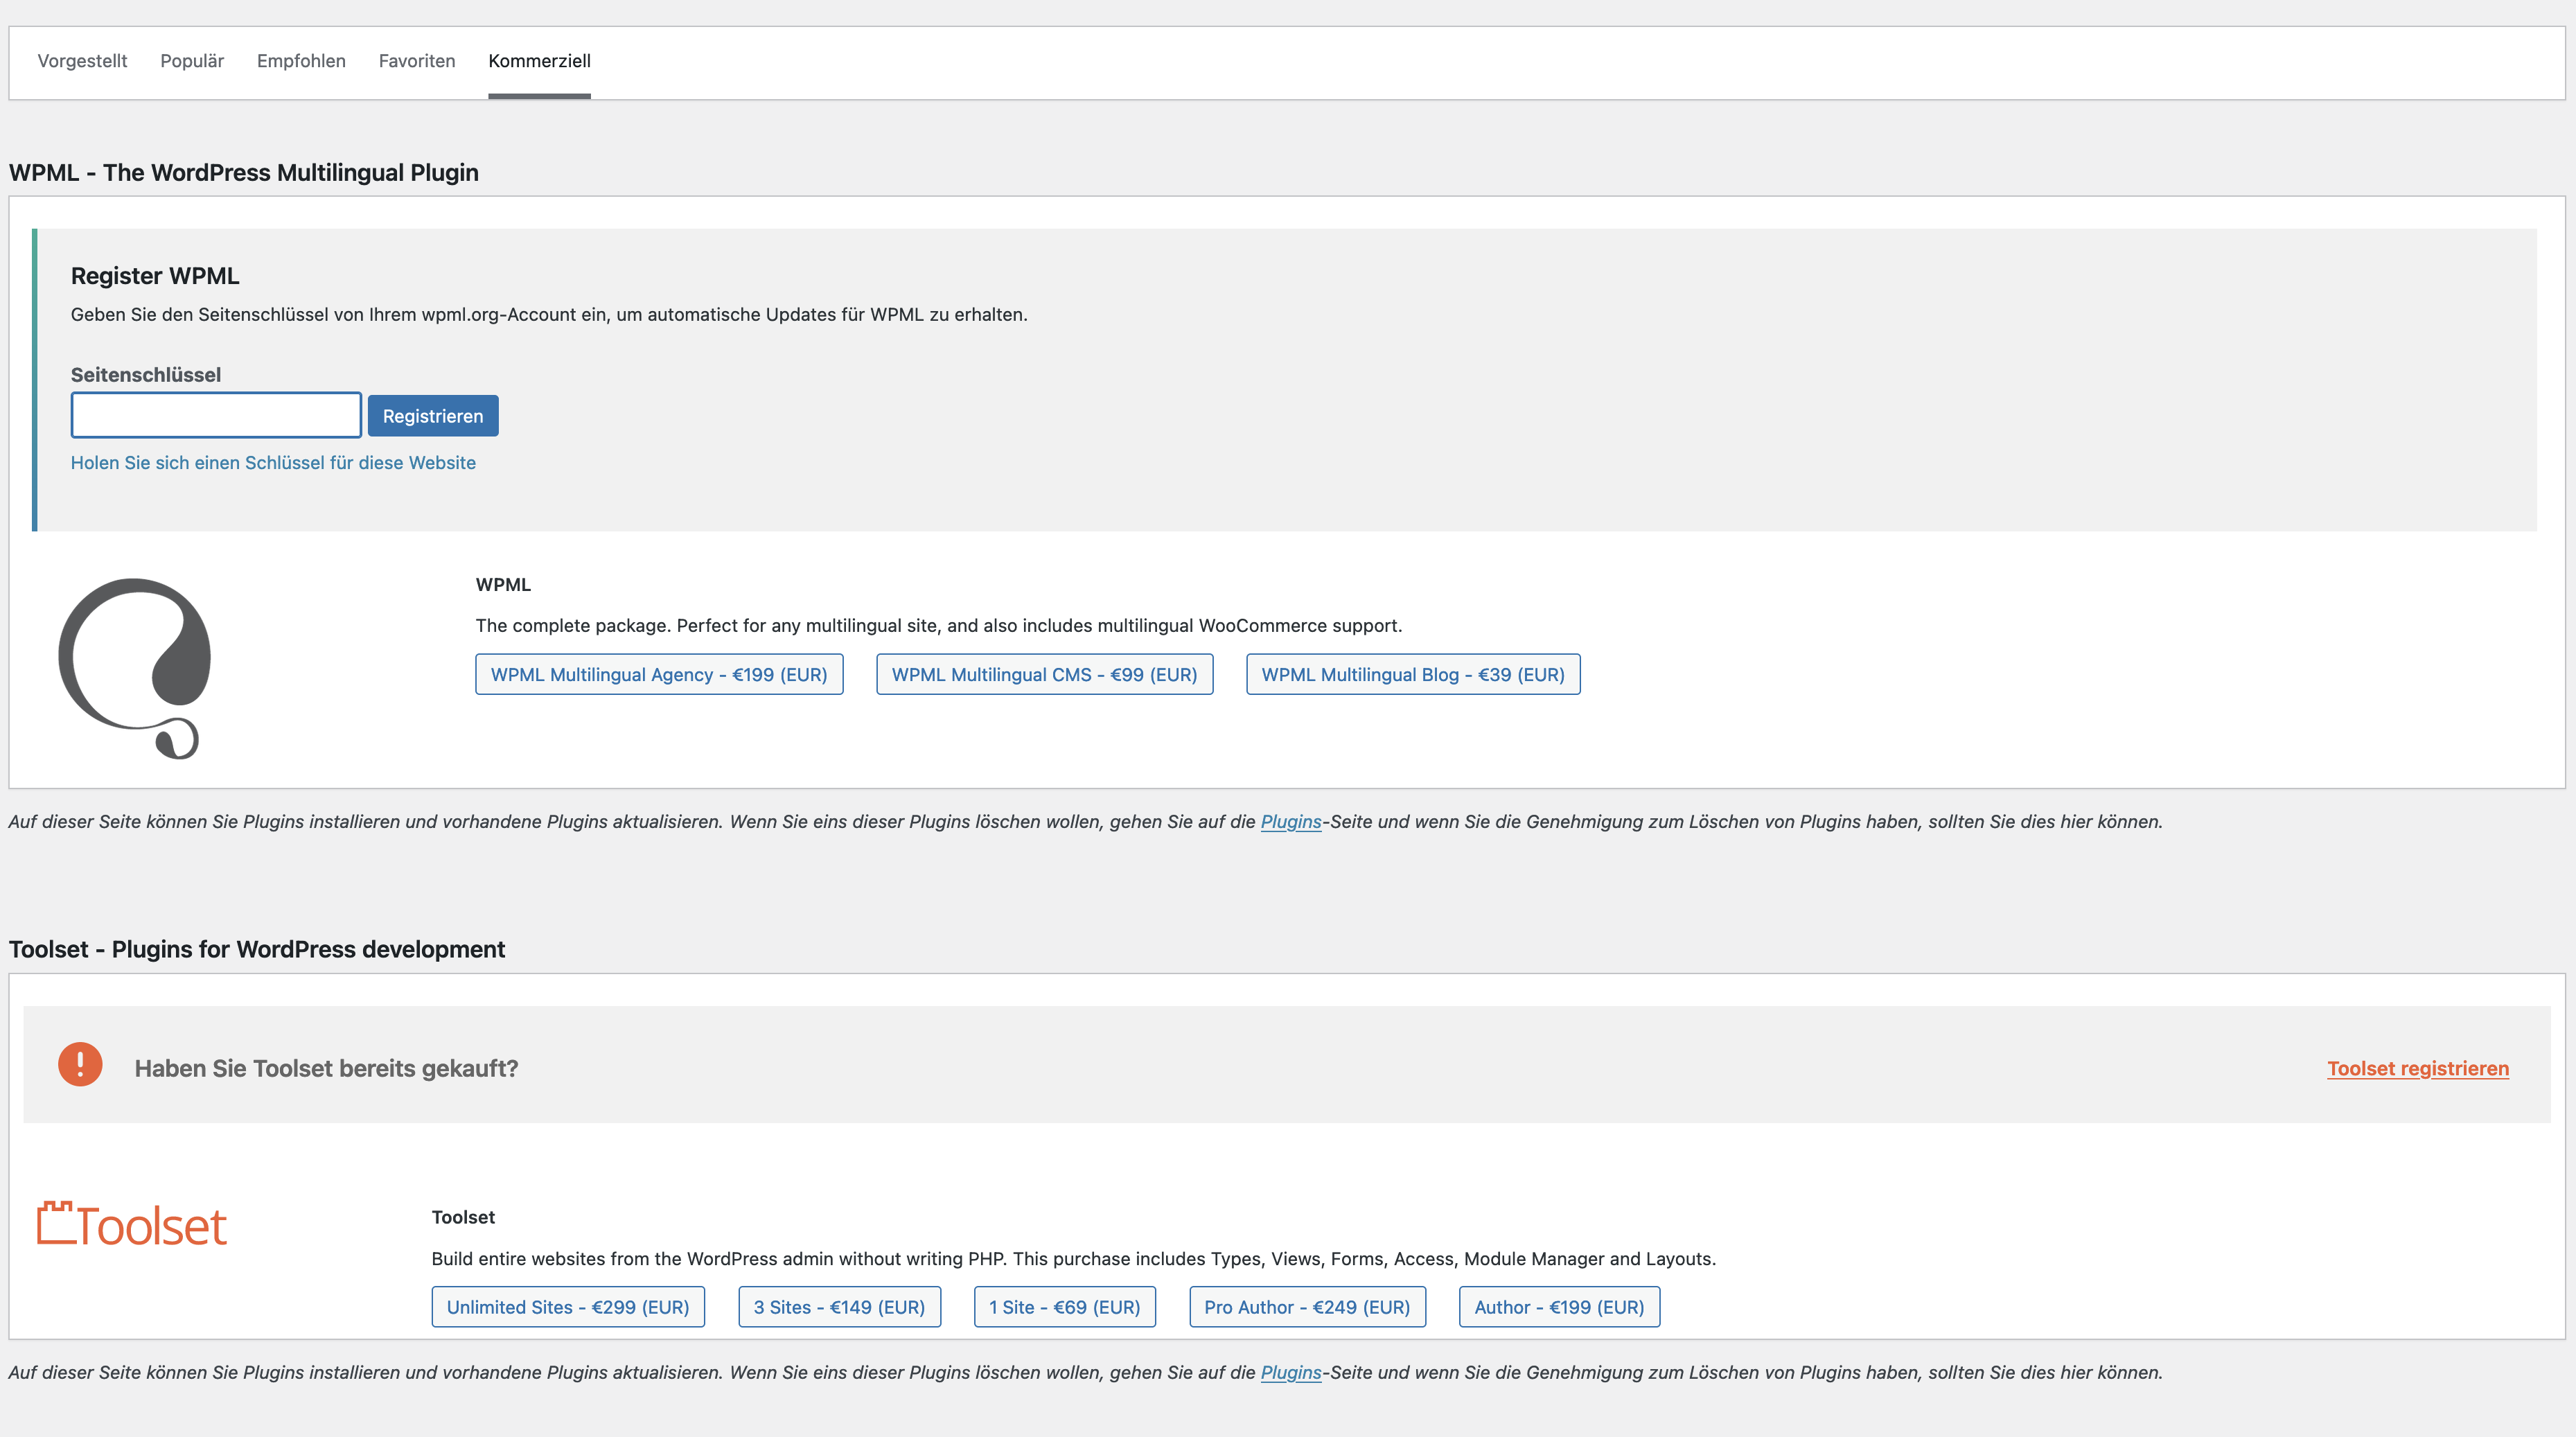
Task: Select 1 Site €69 option
Action: pyautogui.click(x=1064, y=1307)
